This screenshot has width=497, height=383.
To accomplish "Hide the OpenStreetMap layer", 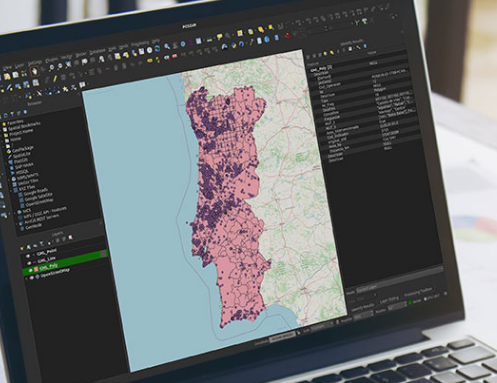I will [x=32, y=277].
